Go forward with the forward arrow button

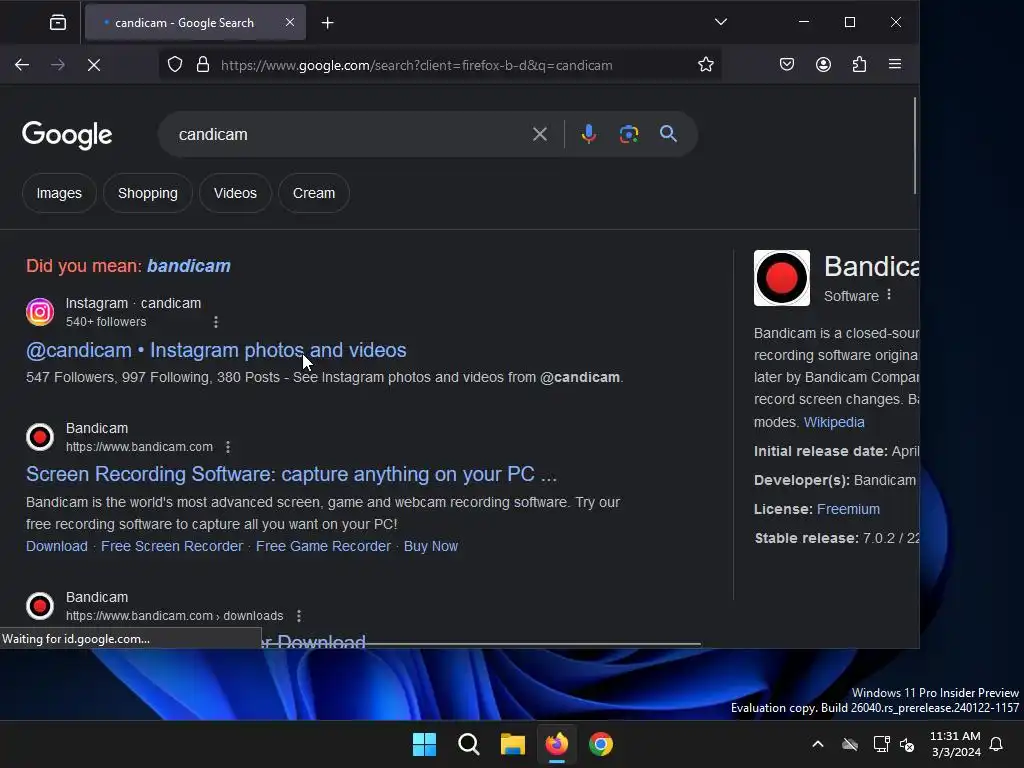click(x=58, y=65)
